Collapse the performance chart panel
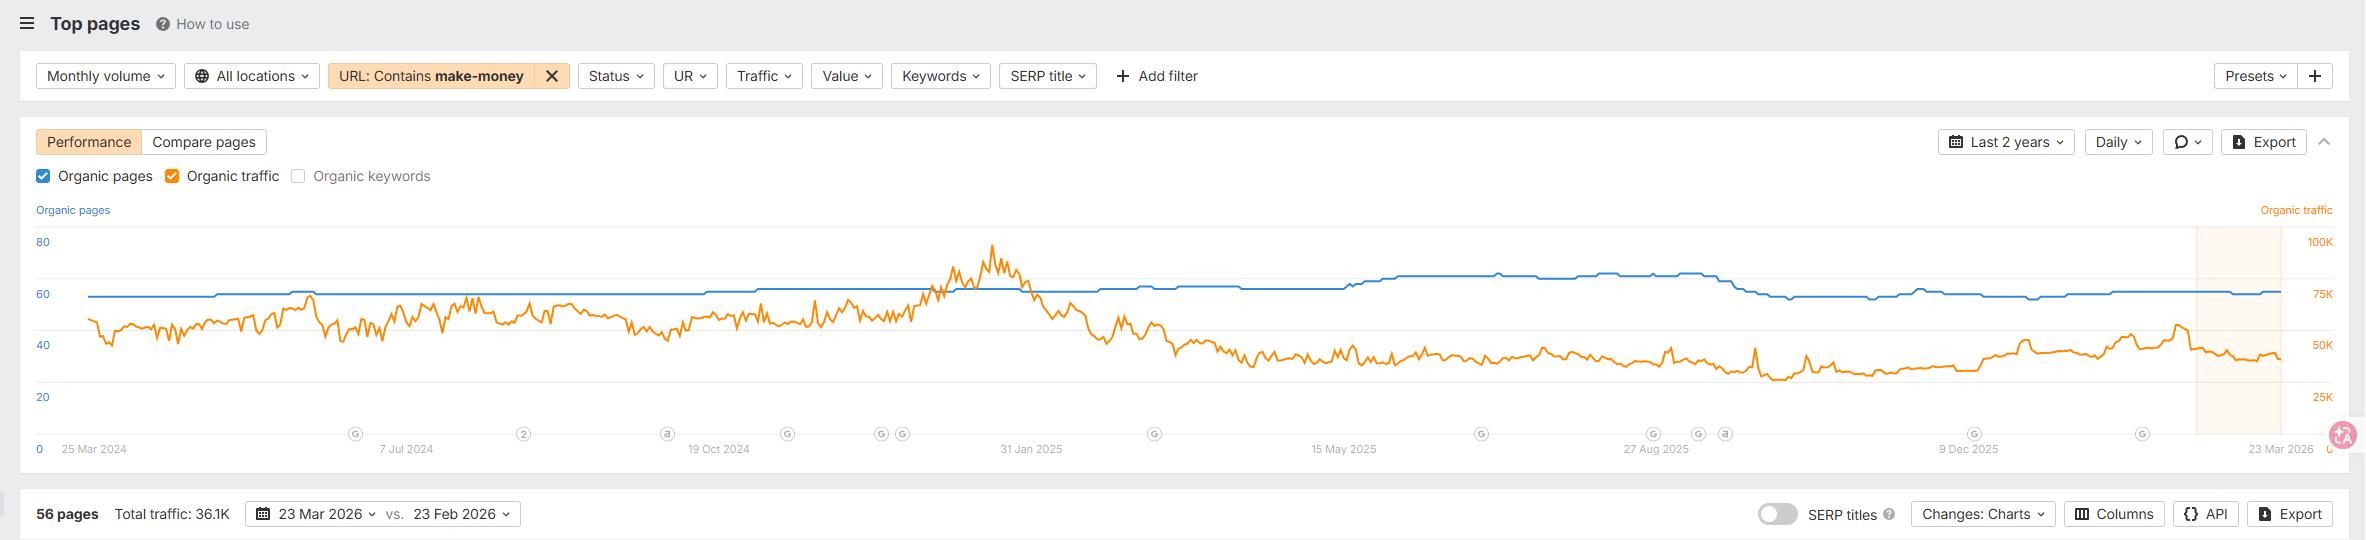Screen dimensions: 2366x540 coord(2324,142)
